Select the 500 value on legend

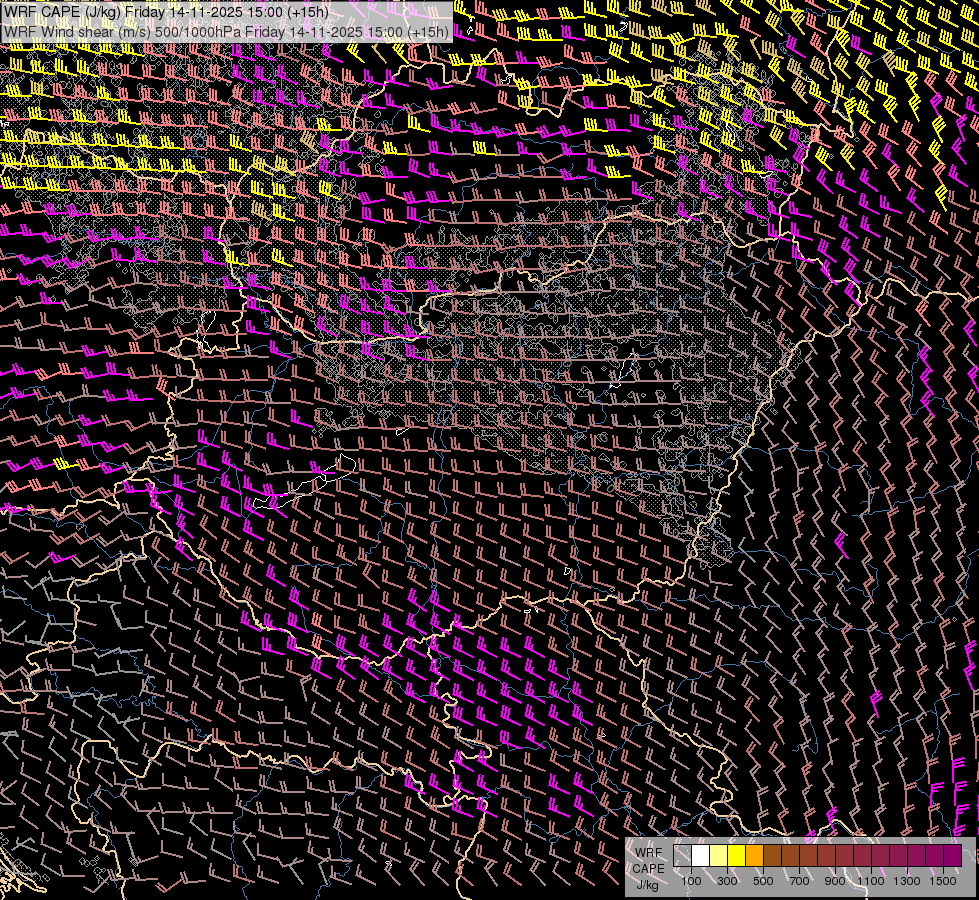coord(763,881)
